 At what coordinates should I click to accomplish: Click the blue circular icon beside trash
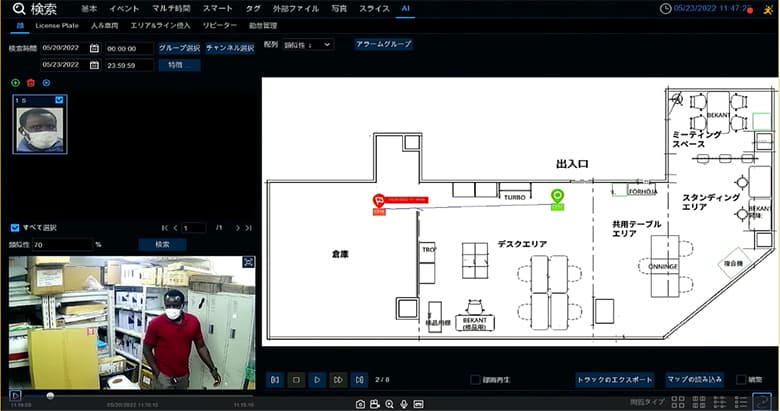[46, 83]
